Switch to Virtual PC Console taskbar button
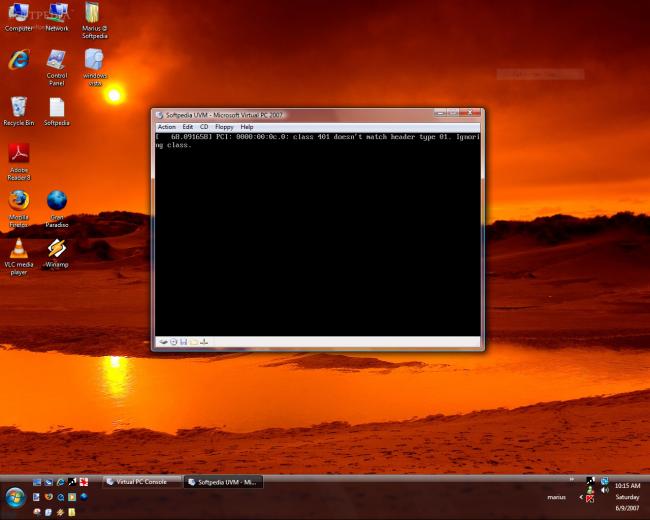This screenshot has height=520, width=650. click(141, 482)
